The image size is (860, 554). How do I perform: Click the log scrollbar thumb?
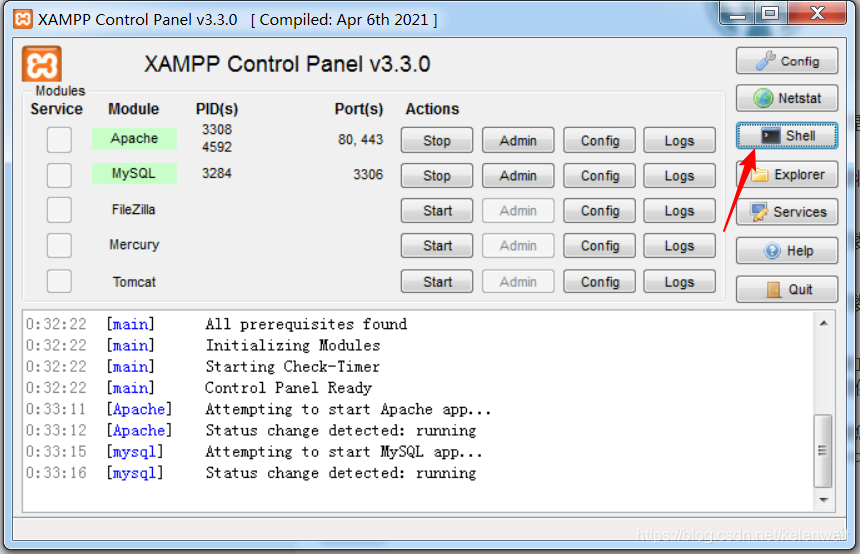pos(823,451)
